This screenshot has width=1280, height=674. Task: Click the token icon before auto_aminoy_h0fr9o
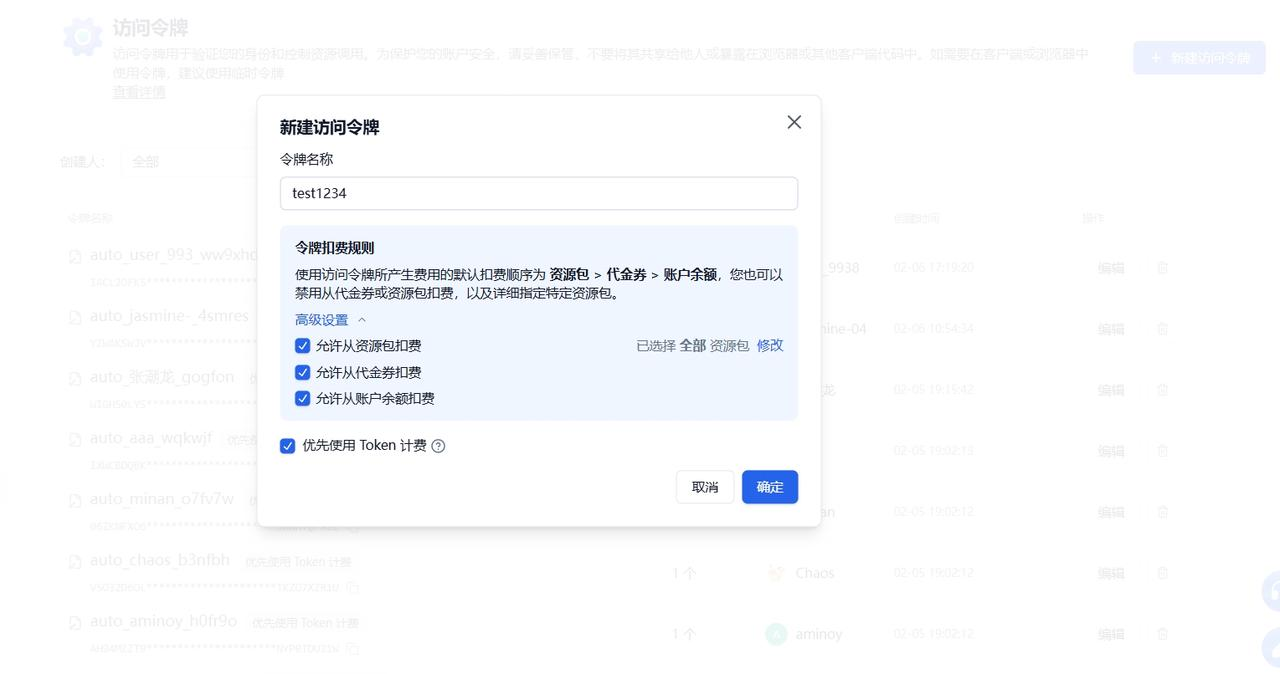pos(75,623)
